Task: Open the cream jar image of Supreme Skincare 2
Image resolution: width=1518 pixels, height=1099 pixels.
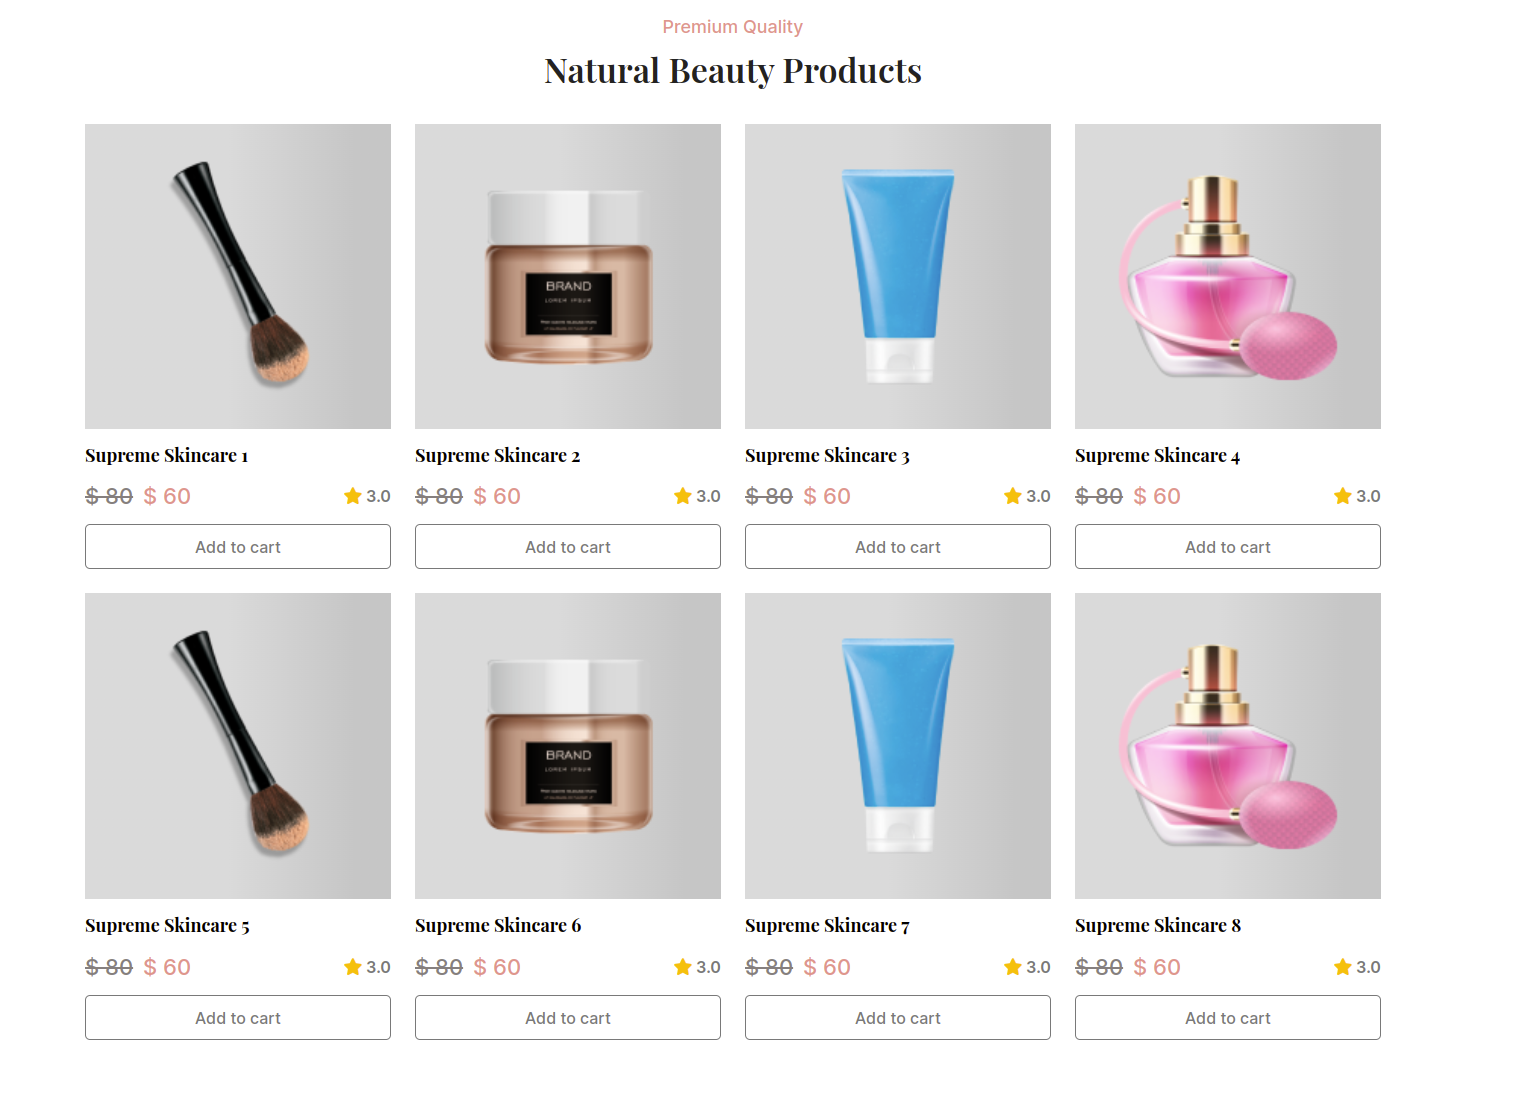Action: point(568,276)
